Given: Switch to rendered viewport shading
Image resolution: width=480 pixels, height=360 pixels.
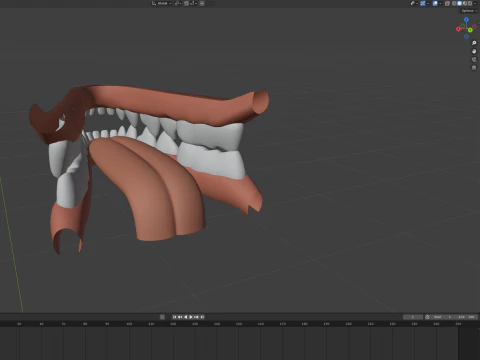Looking at the screenshot, I should pyautogui.click(x=470, y=3).
